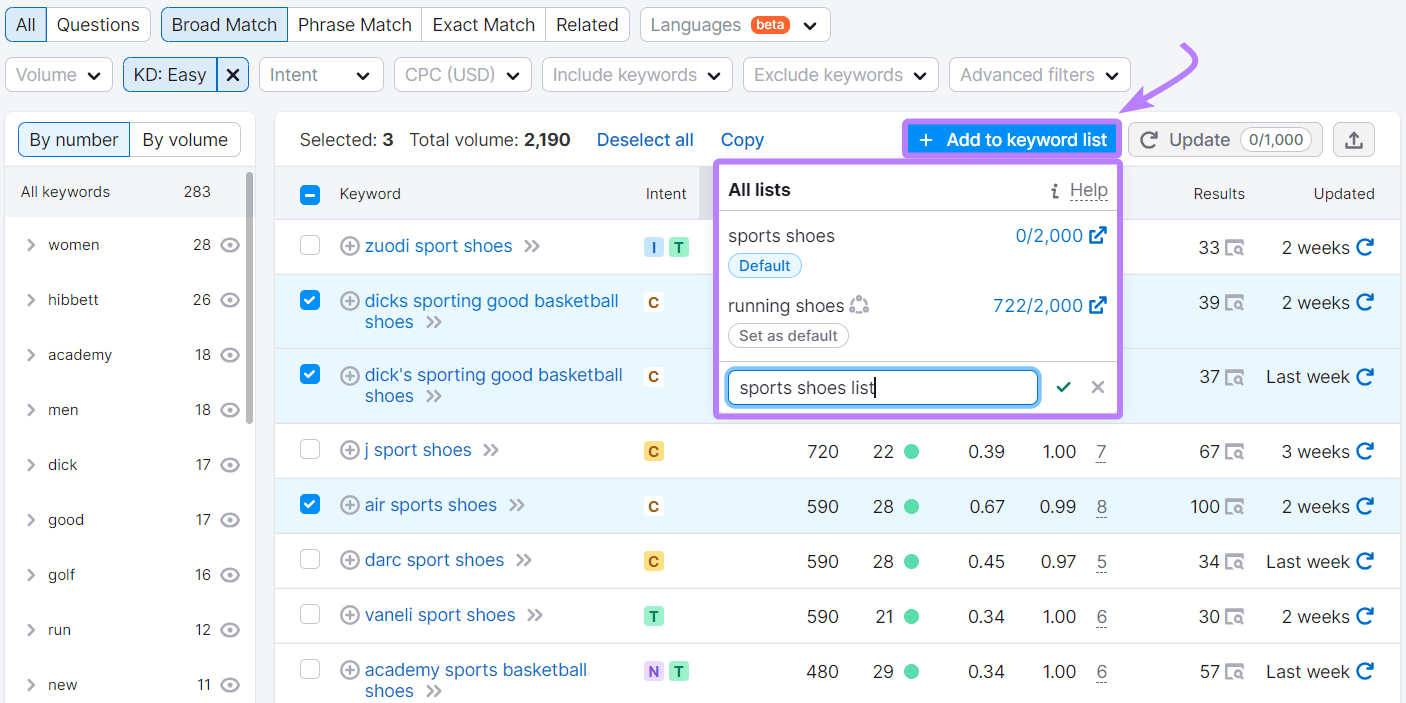The image size is (1406, 703).
Task: Confirm new list name with the checkmark icon
Action: 1063,387
